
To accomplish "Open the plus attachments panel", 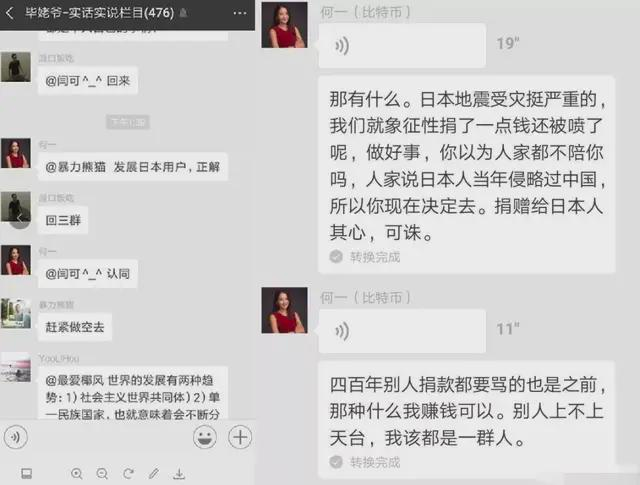I will (x=240, y=437).
